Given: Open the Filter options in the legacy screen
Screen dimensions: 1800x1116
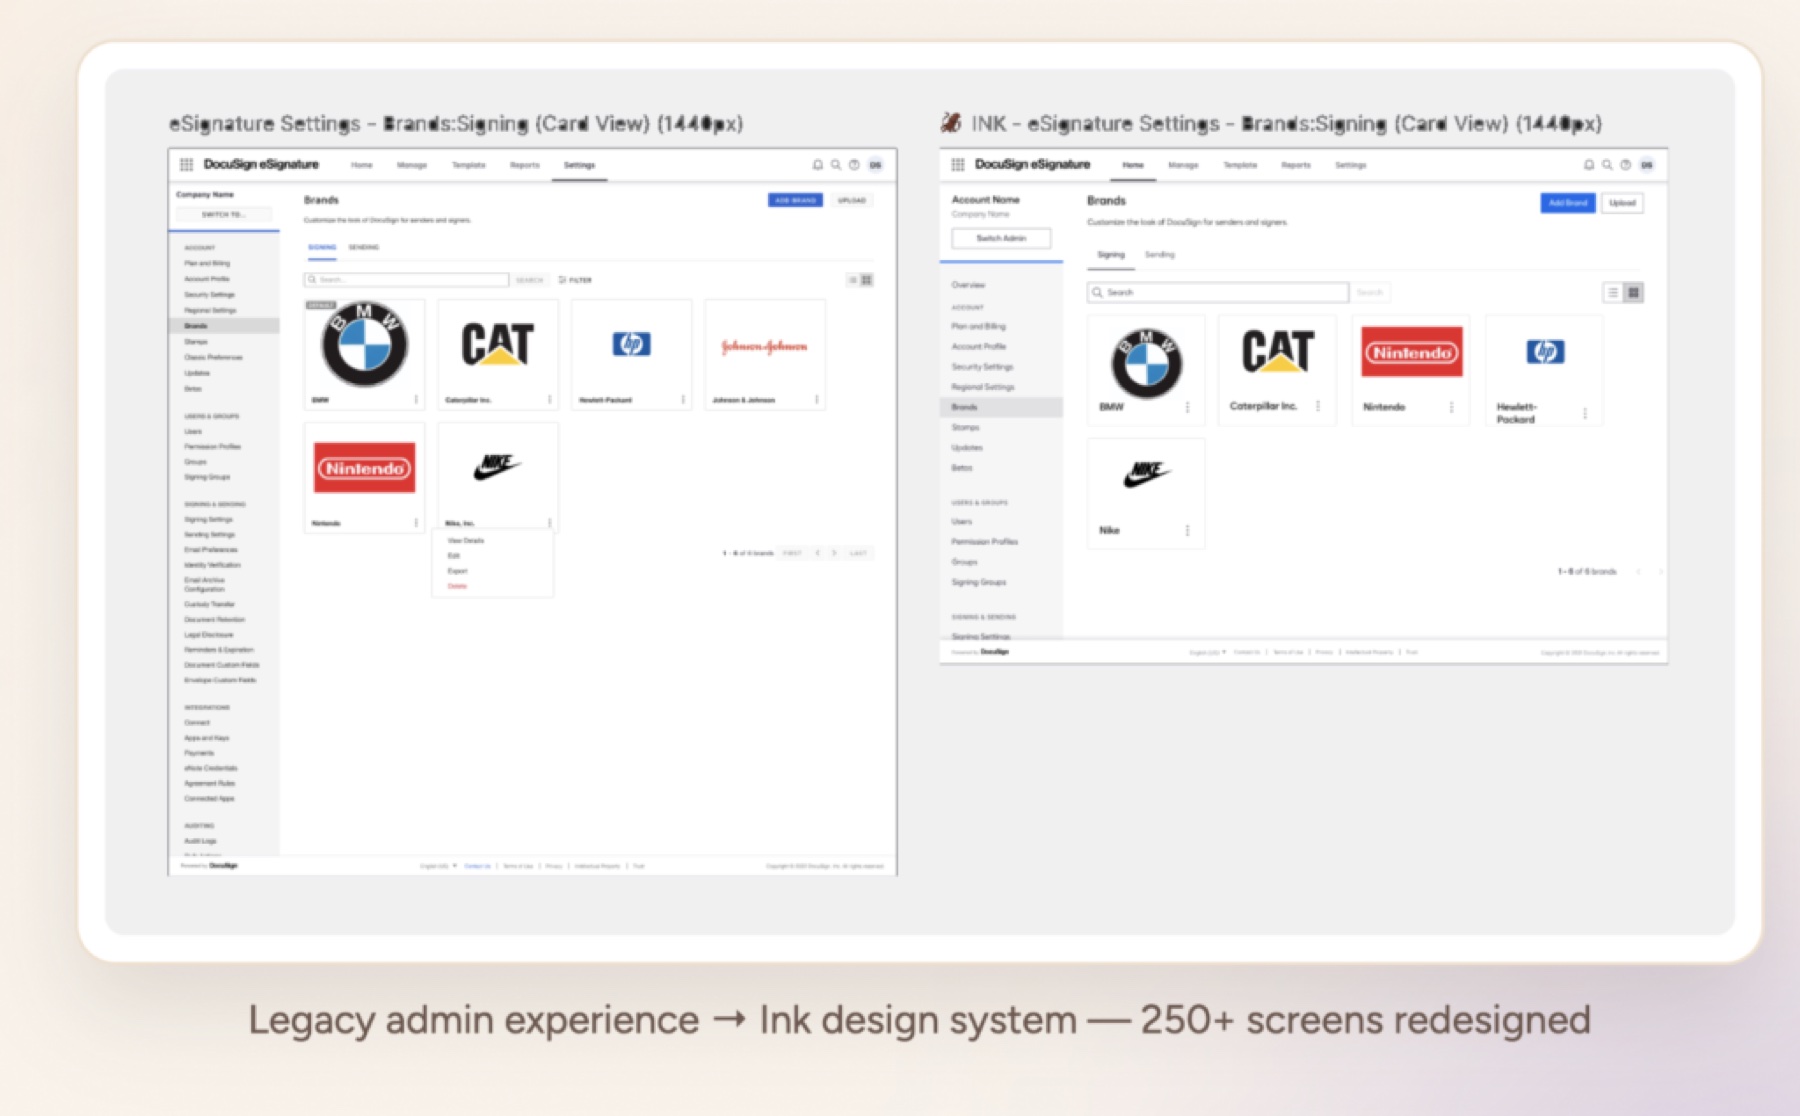Looking at the screenshot, I should click(x=575, y=280).
